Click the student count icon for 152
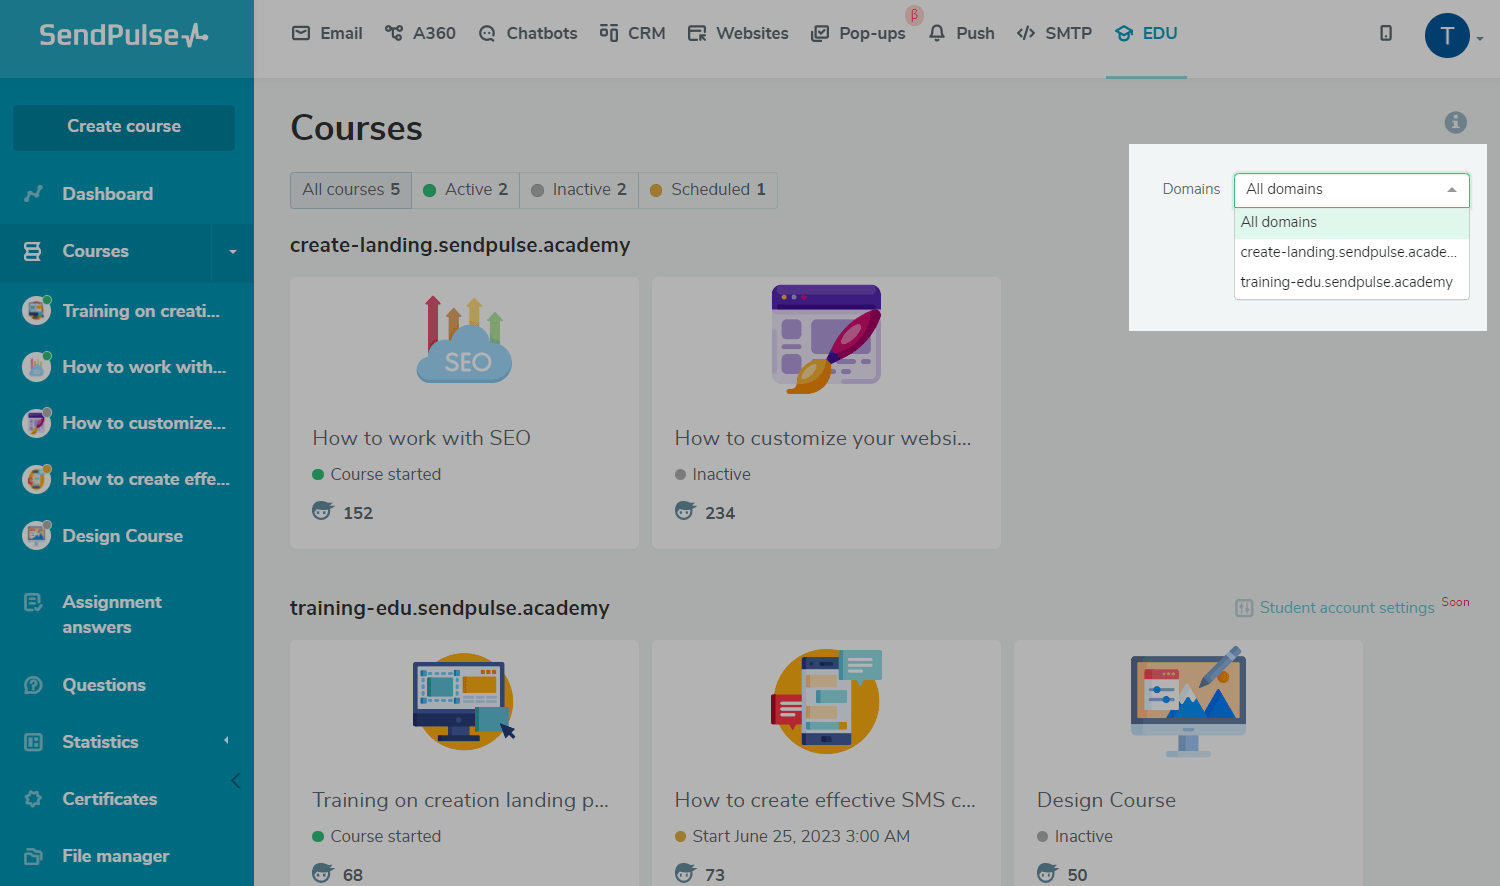The width and height of the screenshot is (1500, 886). [322, 511]
